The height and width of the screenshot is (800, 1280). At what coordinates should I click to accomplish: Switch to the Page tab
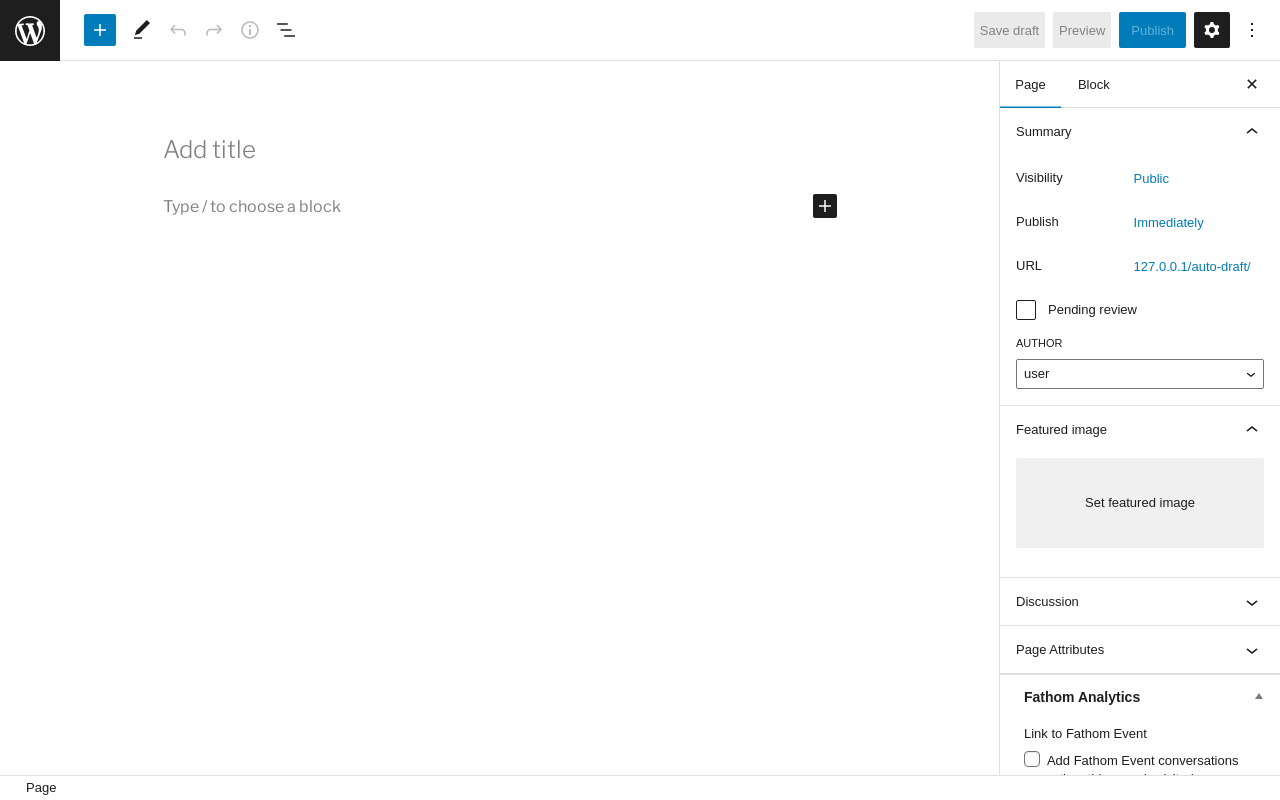[1030, 84]
